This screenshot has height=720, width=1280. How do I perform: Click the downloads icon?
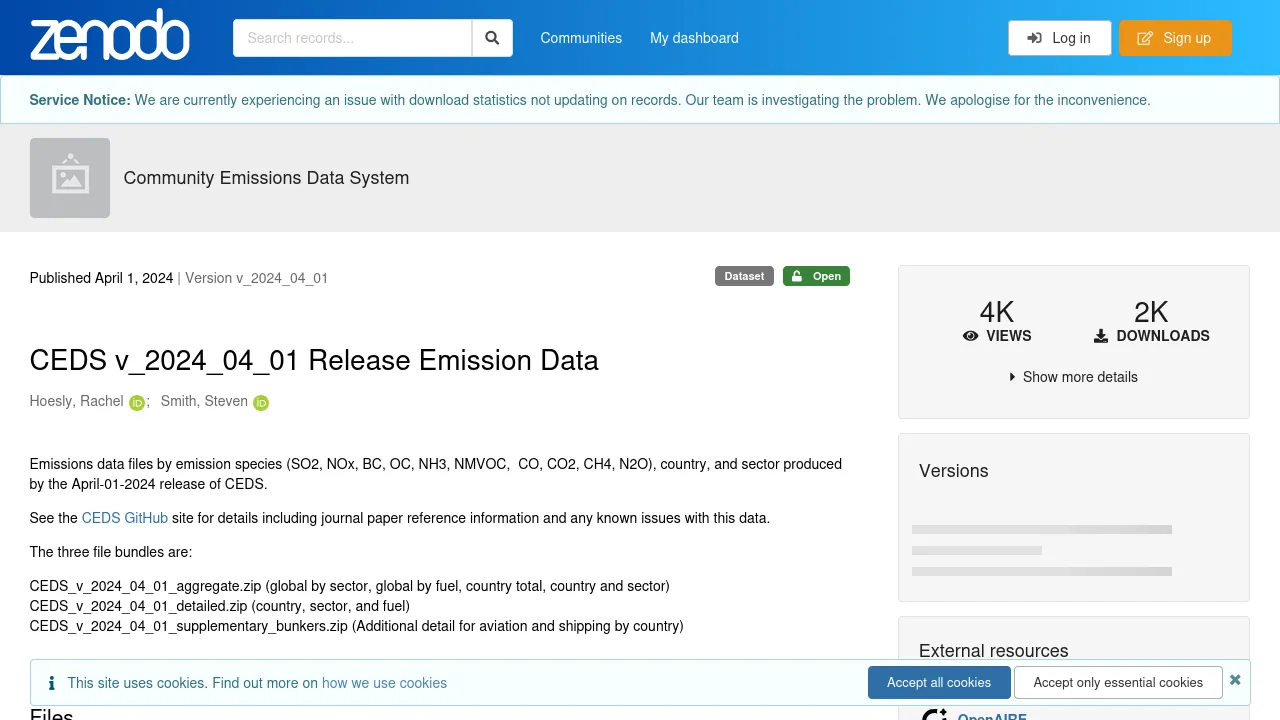coord(1101,336)
